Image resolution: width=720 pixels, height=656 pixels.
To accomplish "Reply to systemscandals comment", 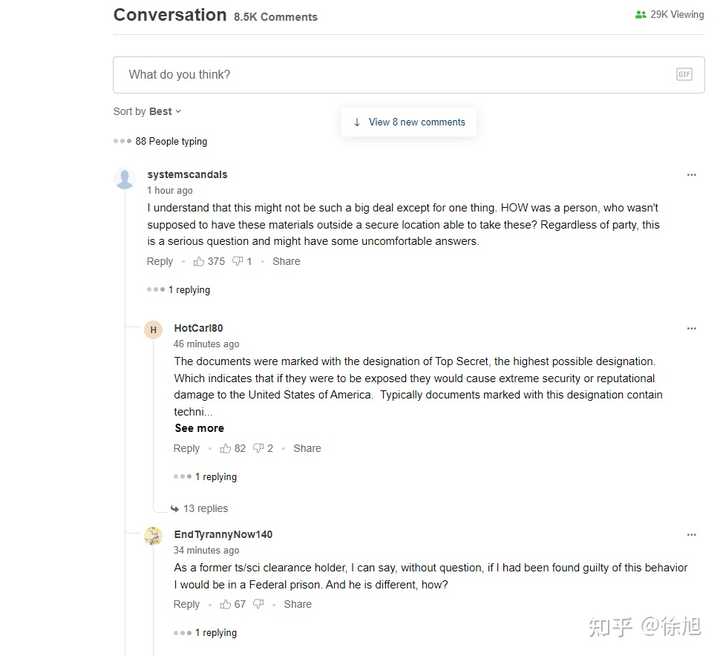I will [159, 261].
